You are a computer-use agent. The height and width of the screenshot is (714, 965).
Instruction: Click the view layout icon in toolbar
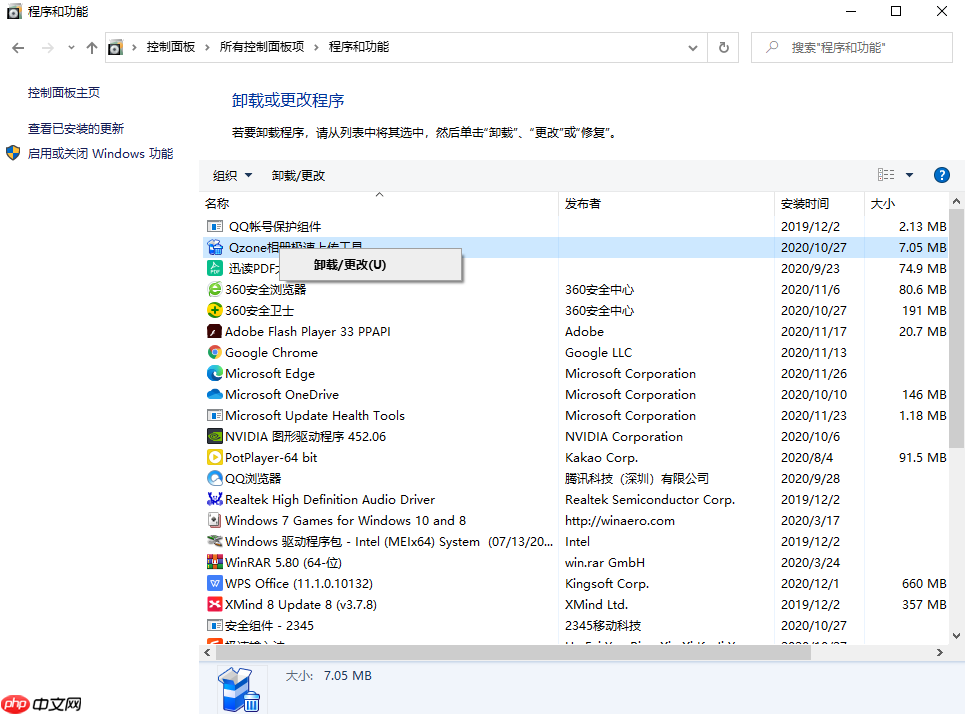[x=886, y=175]
